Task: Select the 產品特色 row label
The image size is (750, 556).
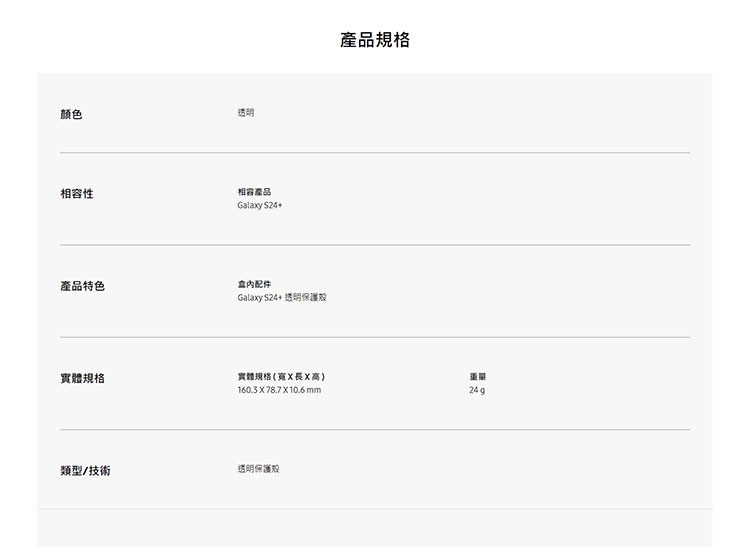Action: (82, 287)
